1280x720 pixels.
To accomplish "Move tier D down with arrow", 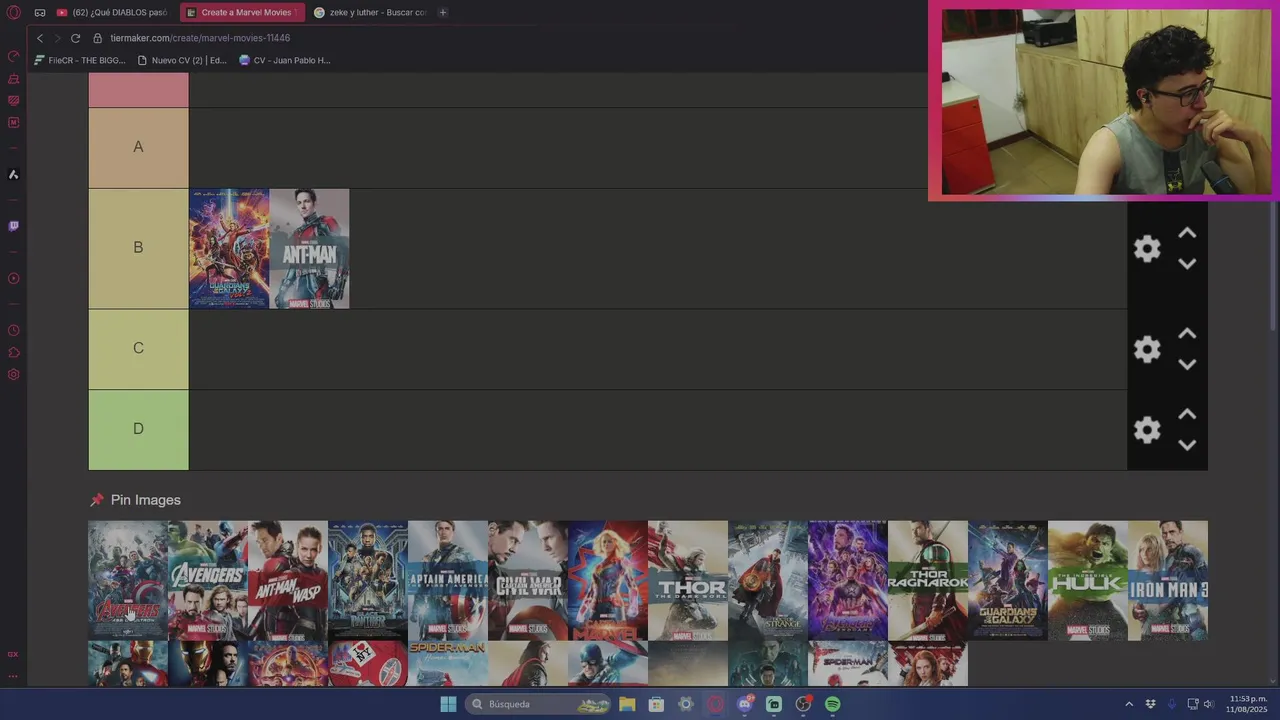I will tap(1187, 445).
